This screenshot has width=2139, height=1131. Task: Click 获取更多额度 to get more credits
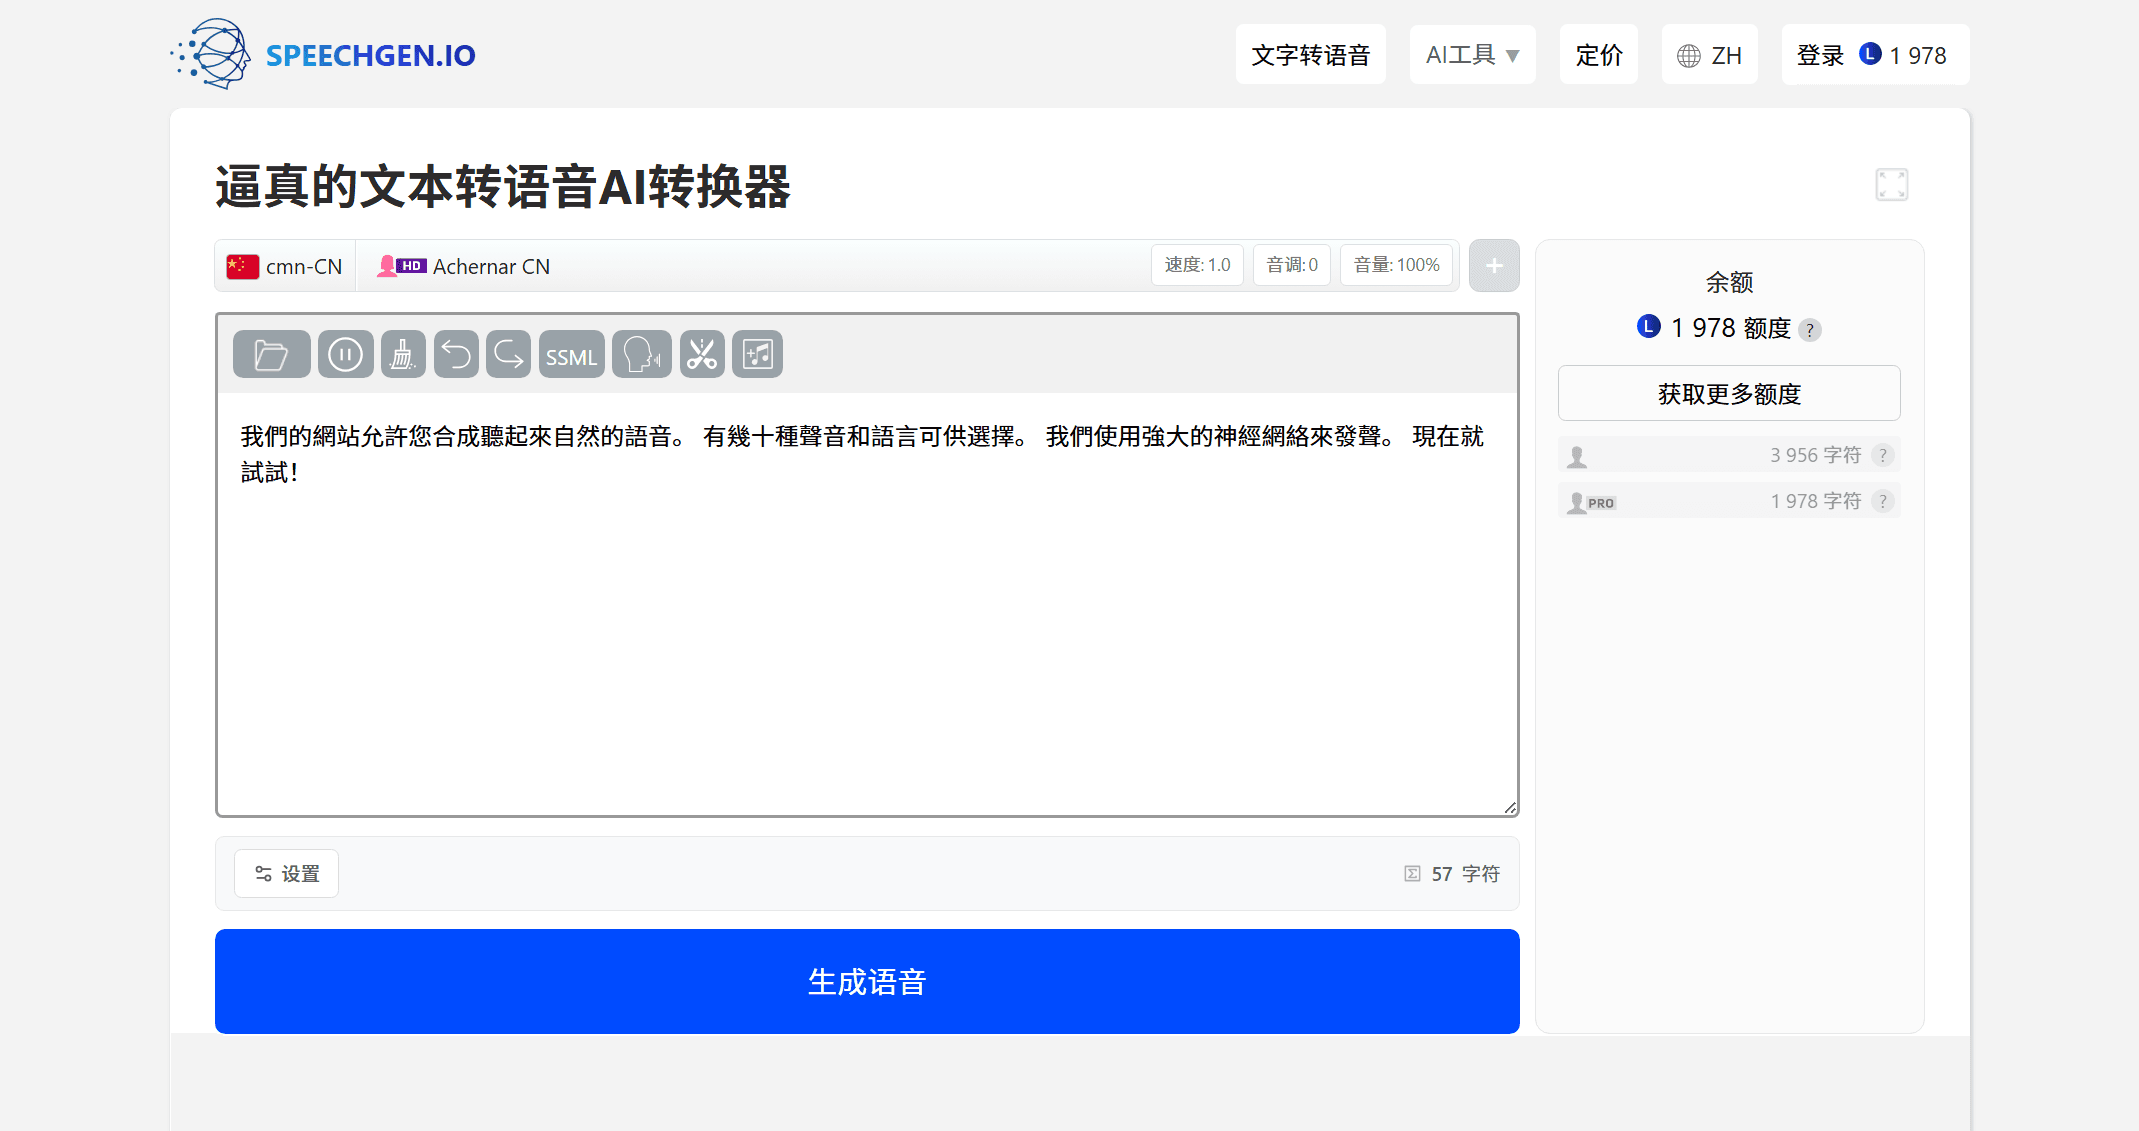(x=1728, y=392)
